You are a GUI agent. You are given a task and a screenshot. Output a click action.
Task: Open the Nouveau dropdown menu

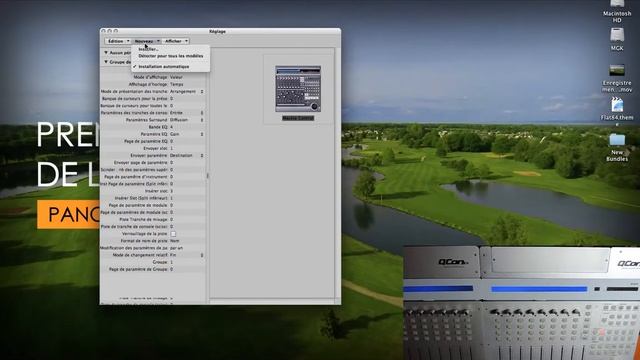point(147,41)
